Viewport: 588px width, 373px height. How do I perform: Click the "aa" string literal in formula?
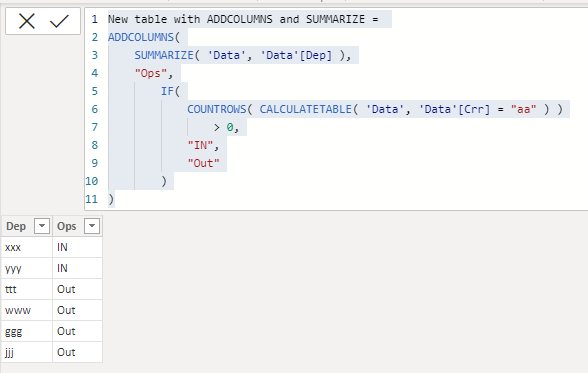524,109
